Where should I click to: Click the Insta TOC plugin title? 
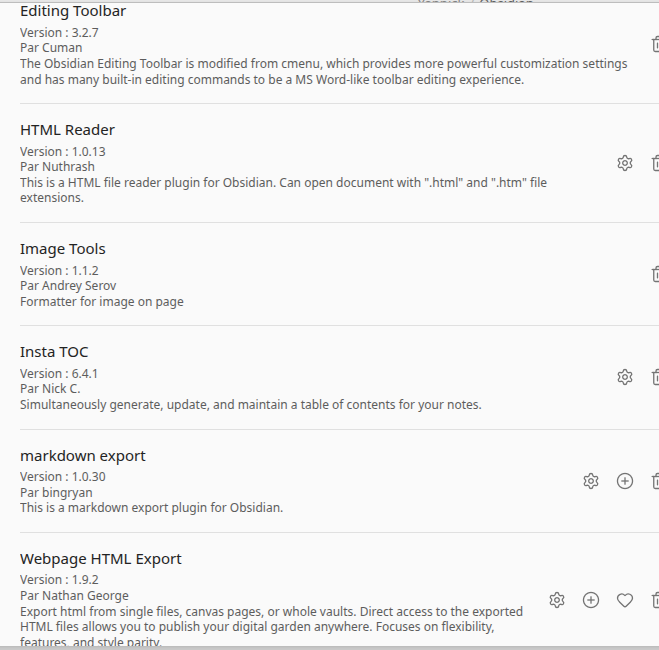coord(55,352)
